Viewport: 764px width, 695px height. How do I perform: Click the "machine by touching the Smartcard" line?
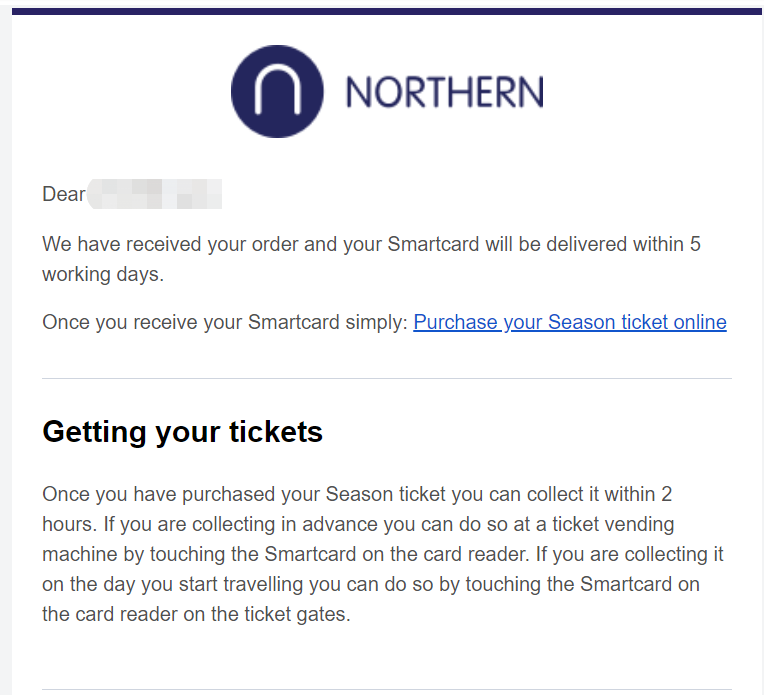pos(199,555)
